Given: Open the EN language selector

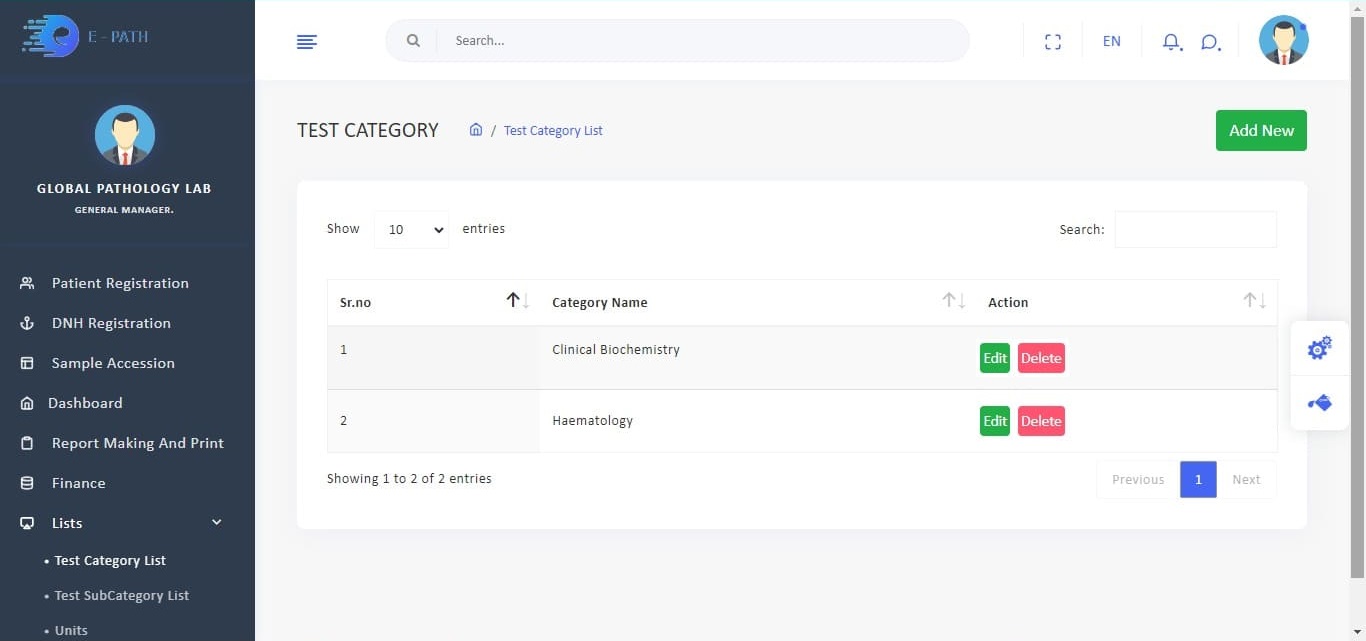Looking at the screenshot, I should (1111, 41).
